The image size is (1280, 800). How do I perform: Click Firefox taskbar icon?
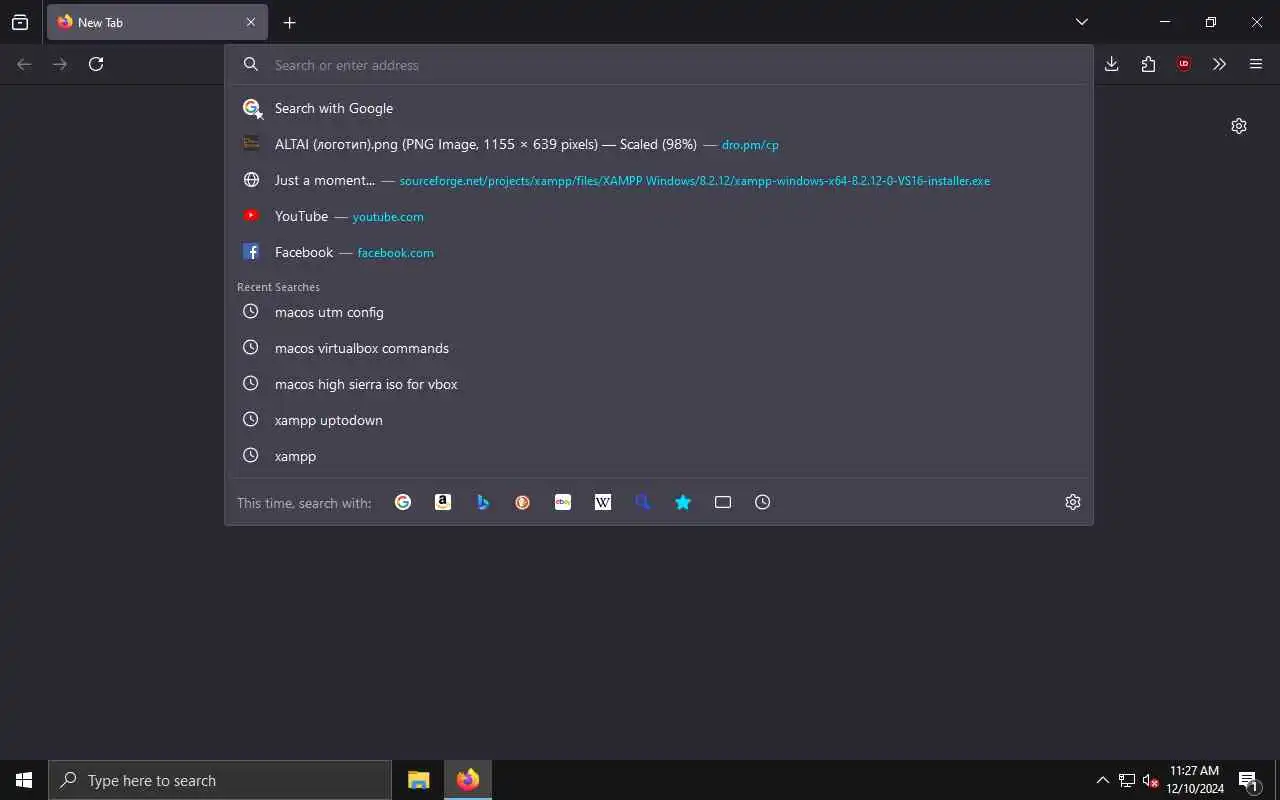point(468,780)
